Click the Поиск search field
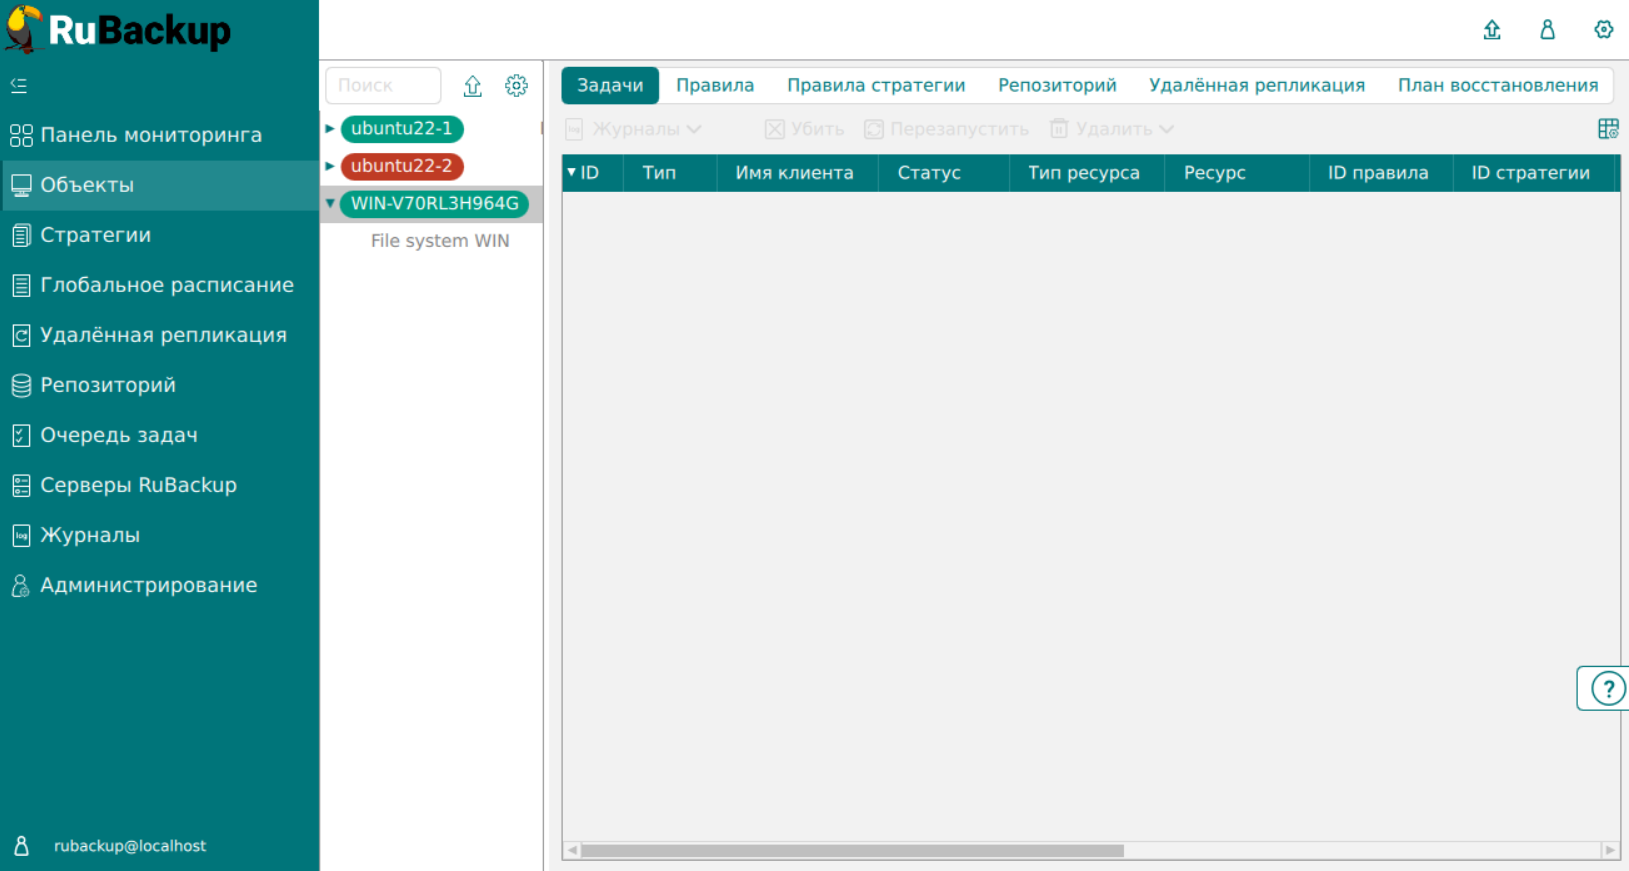Image resolution: width=1629 pixels, height=871 pixels. tap(383, 86)
